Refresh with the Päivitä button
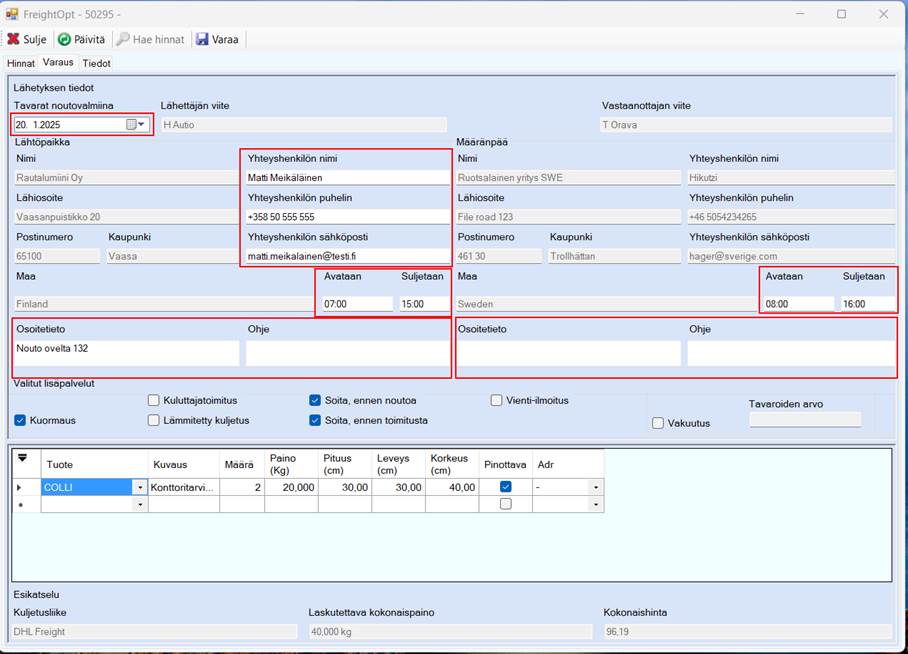This screenshot has height=654, width=908. pyautogui.click(x=82, y=39)
